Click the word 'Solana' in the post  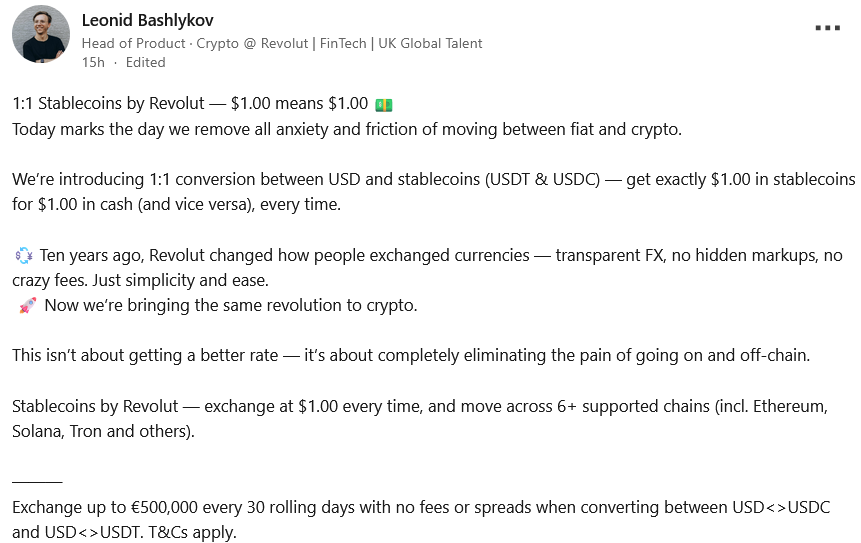click(39, 431)
